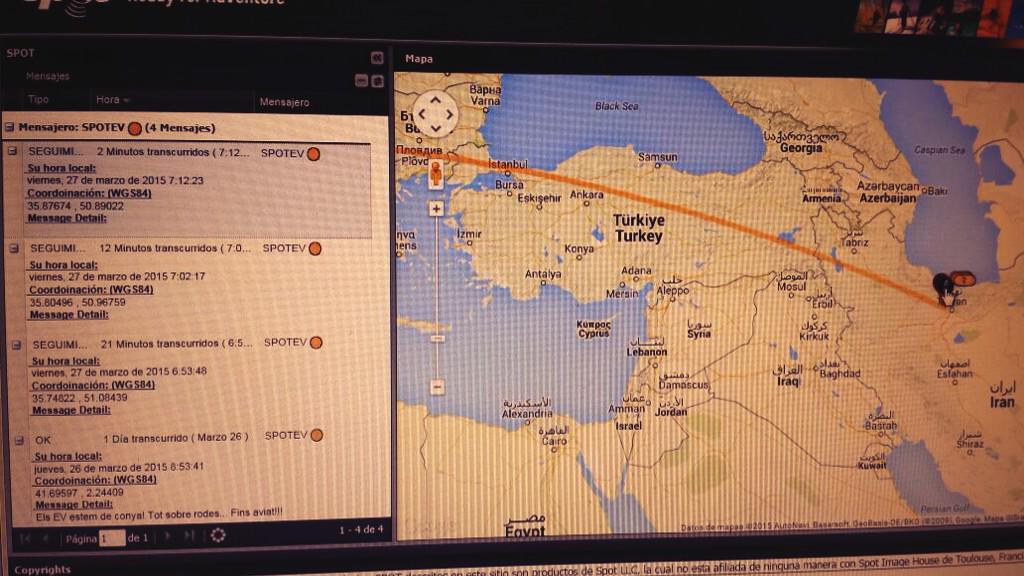This screenshot has width=1024, height=576.
Task: Refresh the message list
Action: (x=218, y=536)
